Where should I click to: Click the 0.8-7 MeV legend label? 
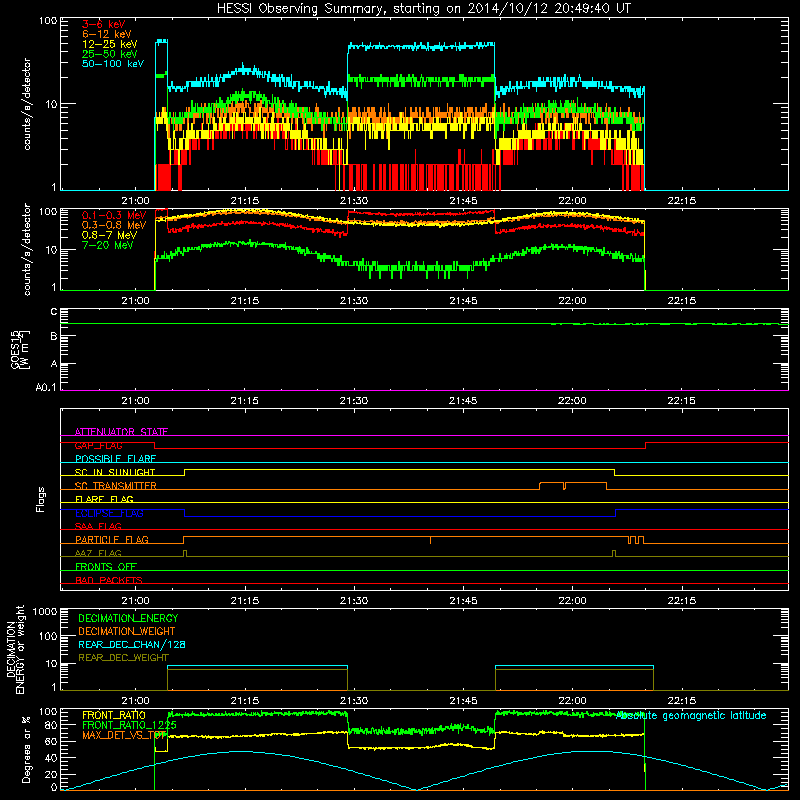coord(110,235)
